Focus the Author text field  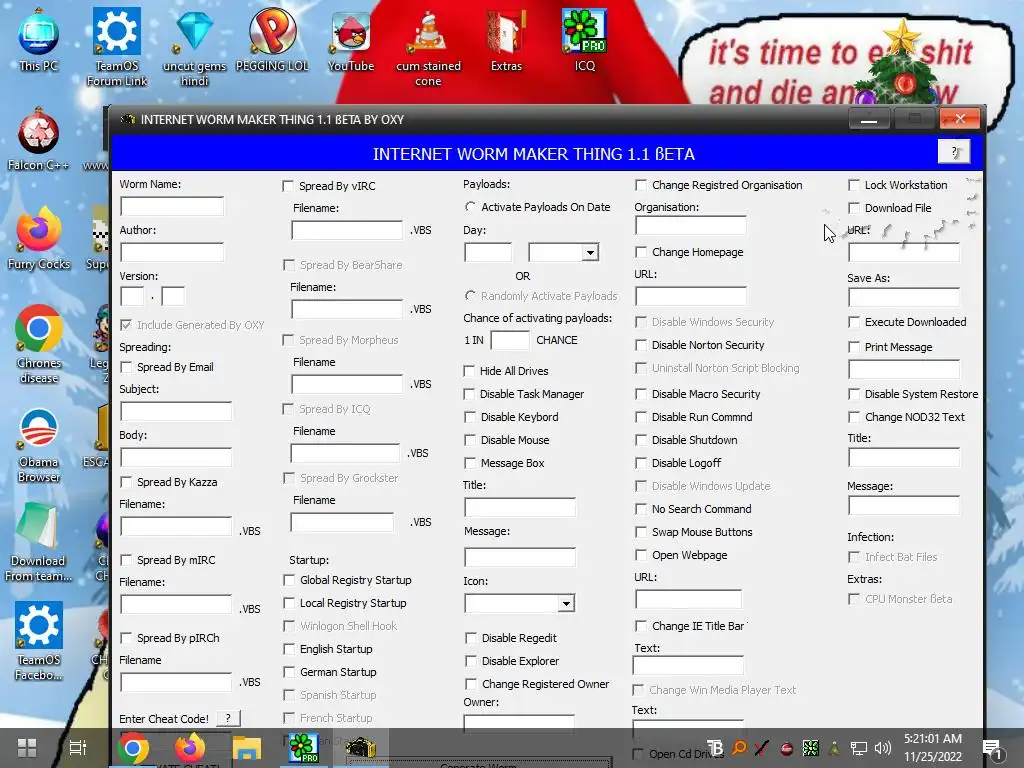click(172, 252)
